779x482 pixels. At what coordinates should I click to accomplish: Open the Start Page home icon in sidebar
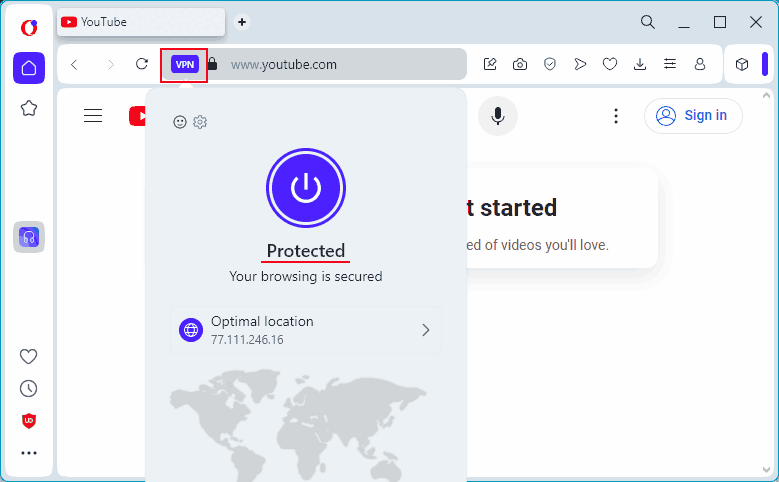pos(29,68)
